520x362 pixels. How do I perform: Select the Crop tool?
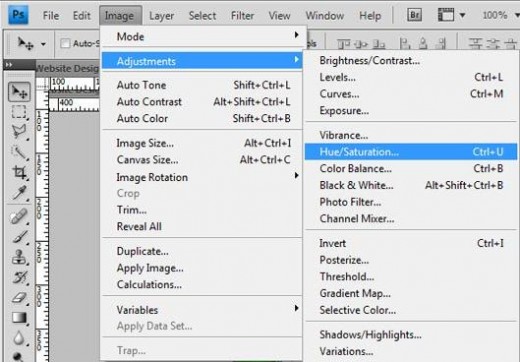pyautogui.click(x=19, y=173)
